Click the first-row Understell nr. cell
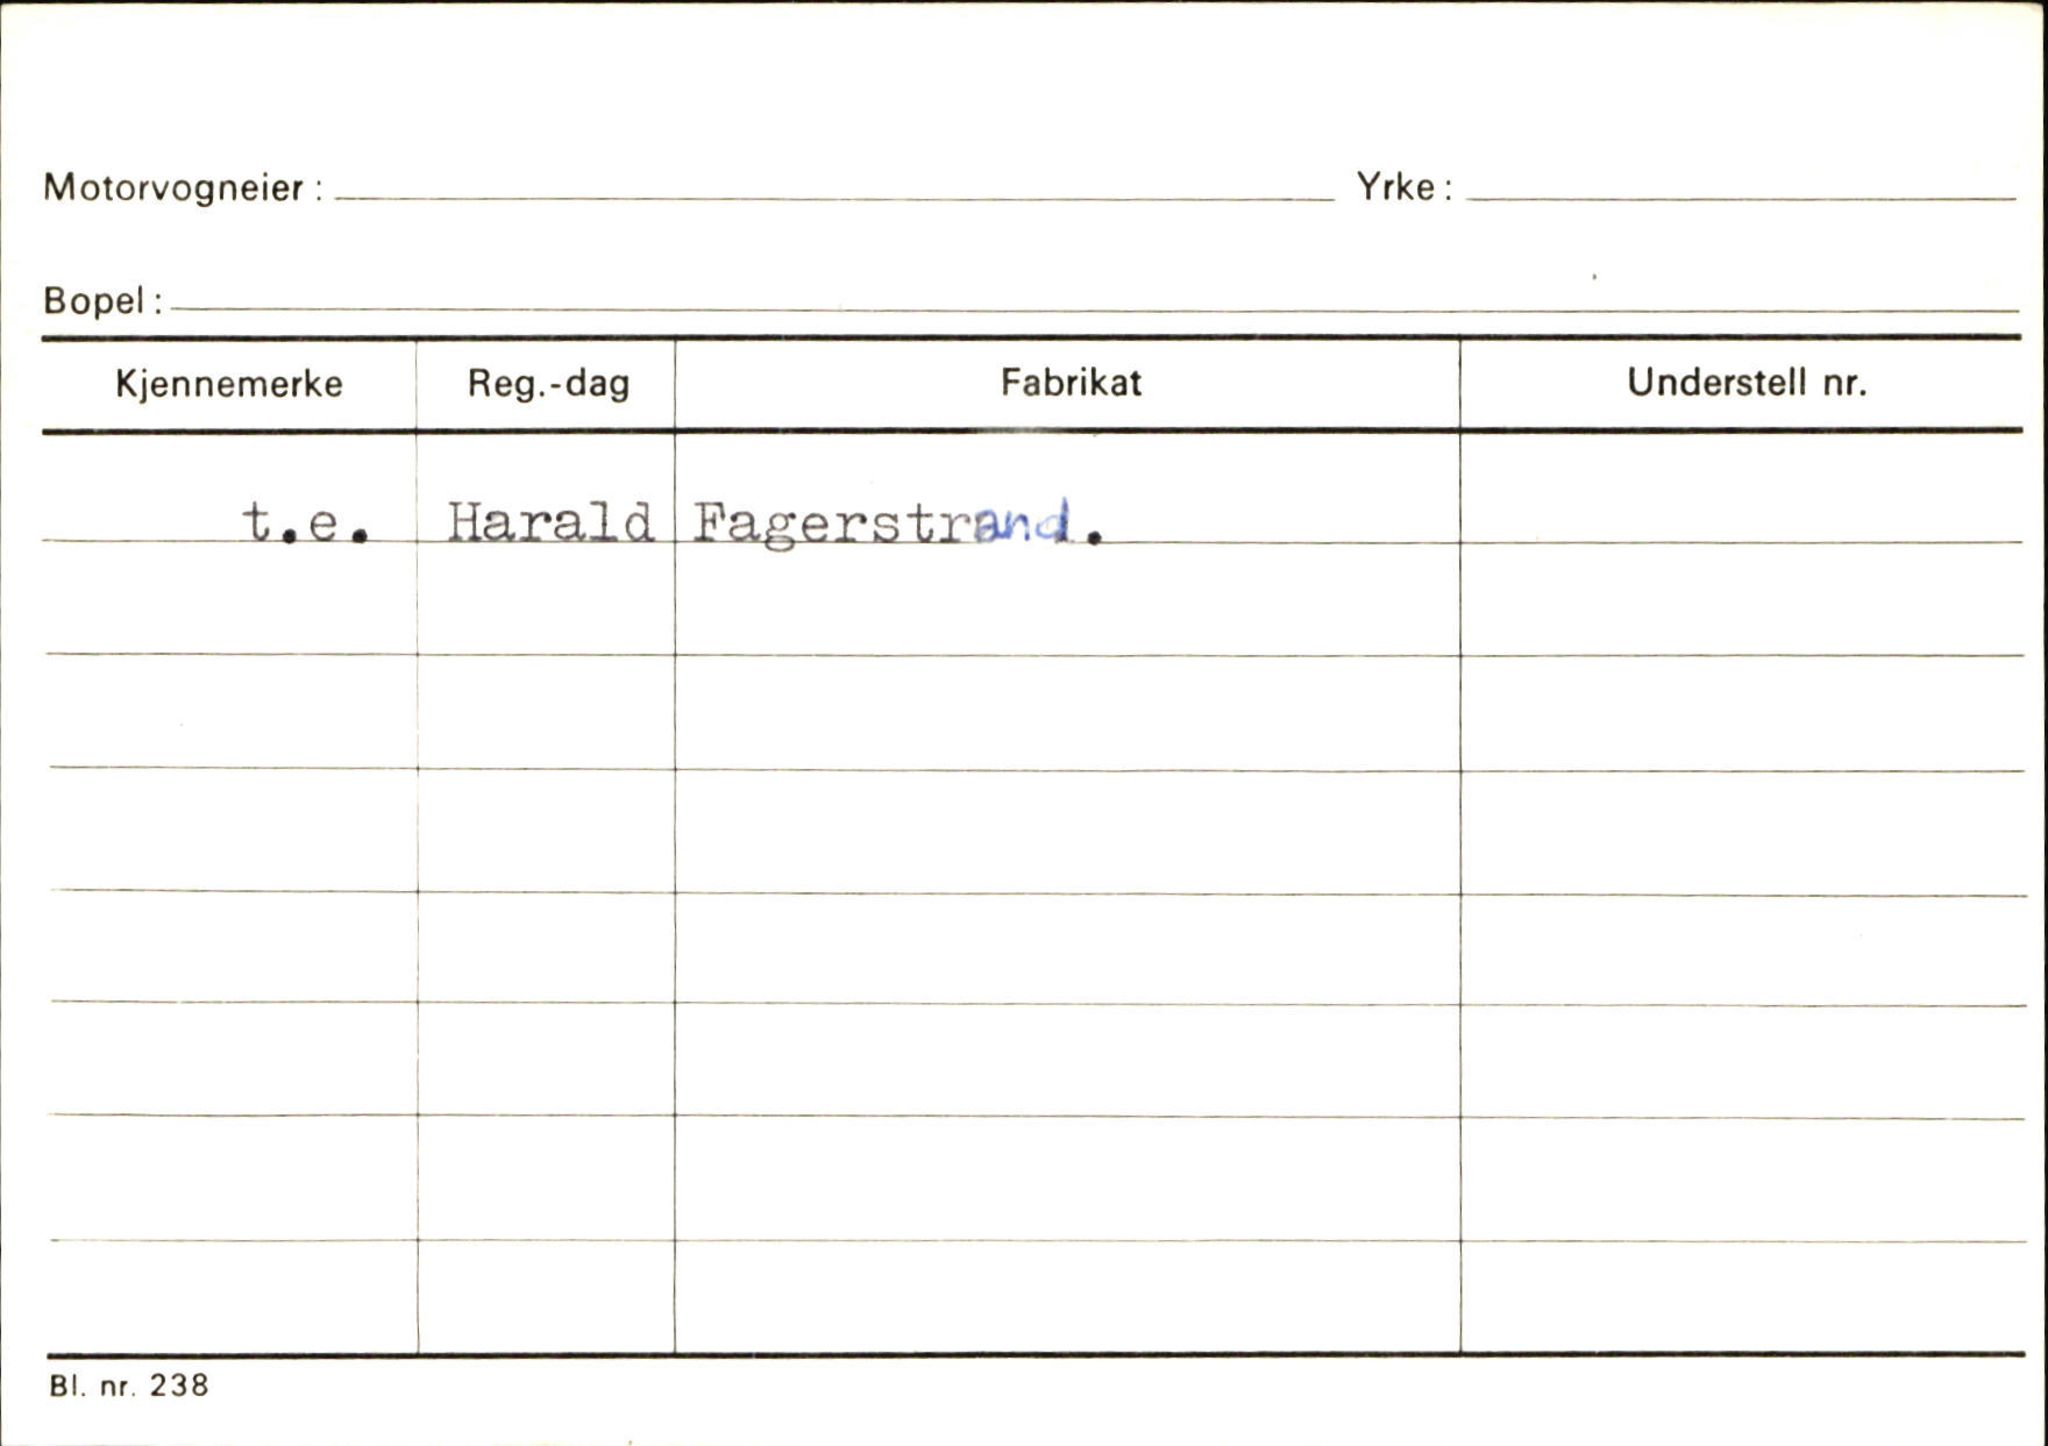Viewport: 2048px width, 1446px height. [1740, 490]
